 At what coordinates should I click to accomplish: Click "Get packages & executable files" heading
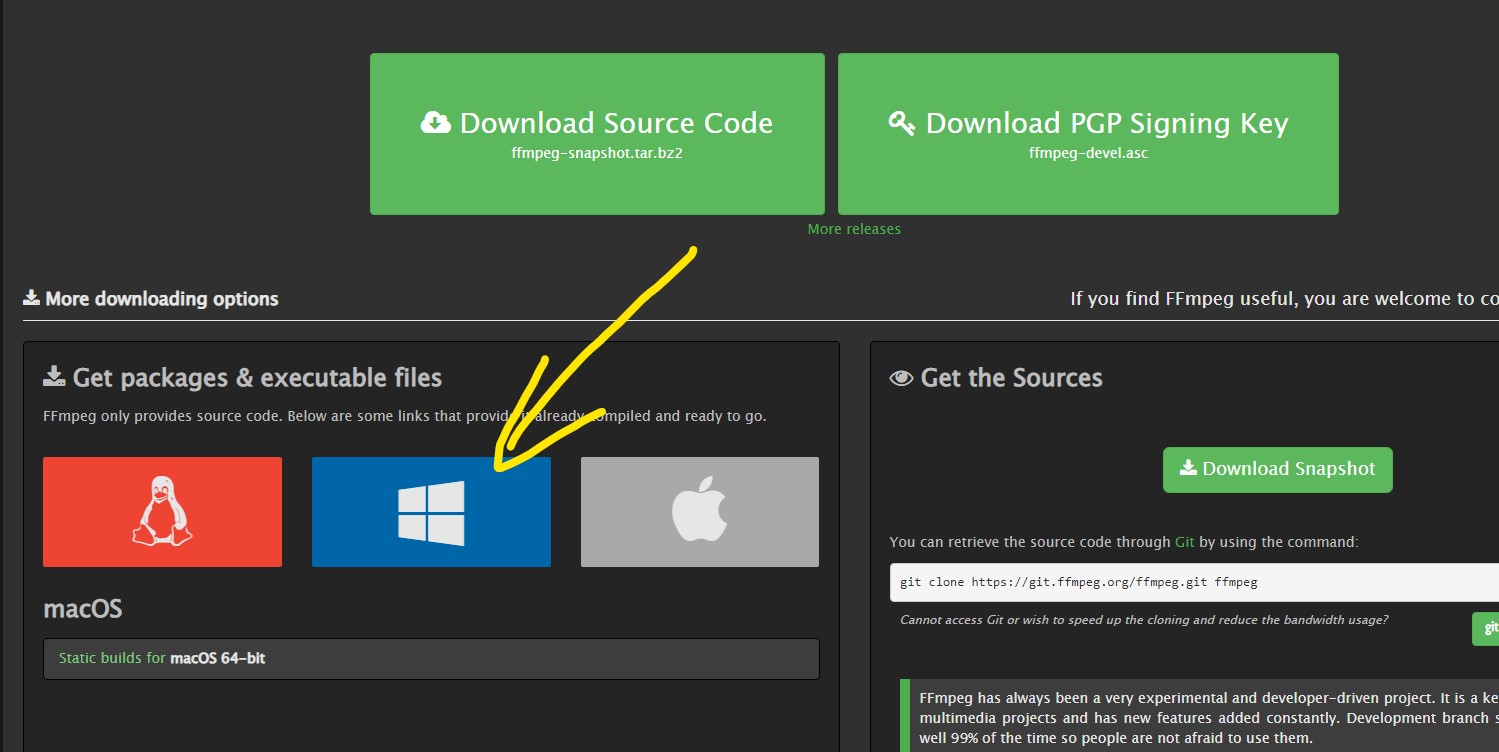coord(243,378)
